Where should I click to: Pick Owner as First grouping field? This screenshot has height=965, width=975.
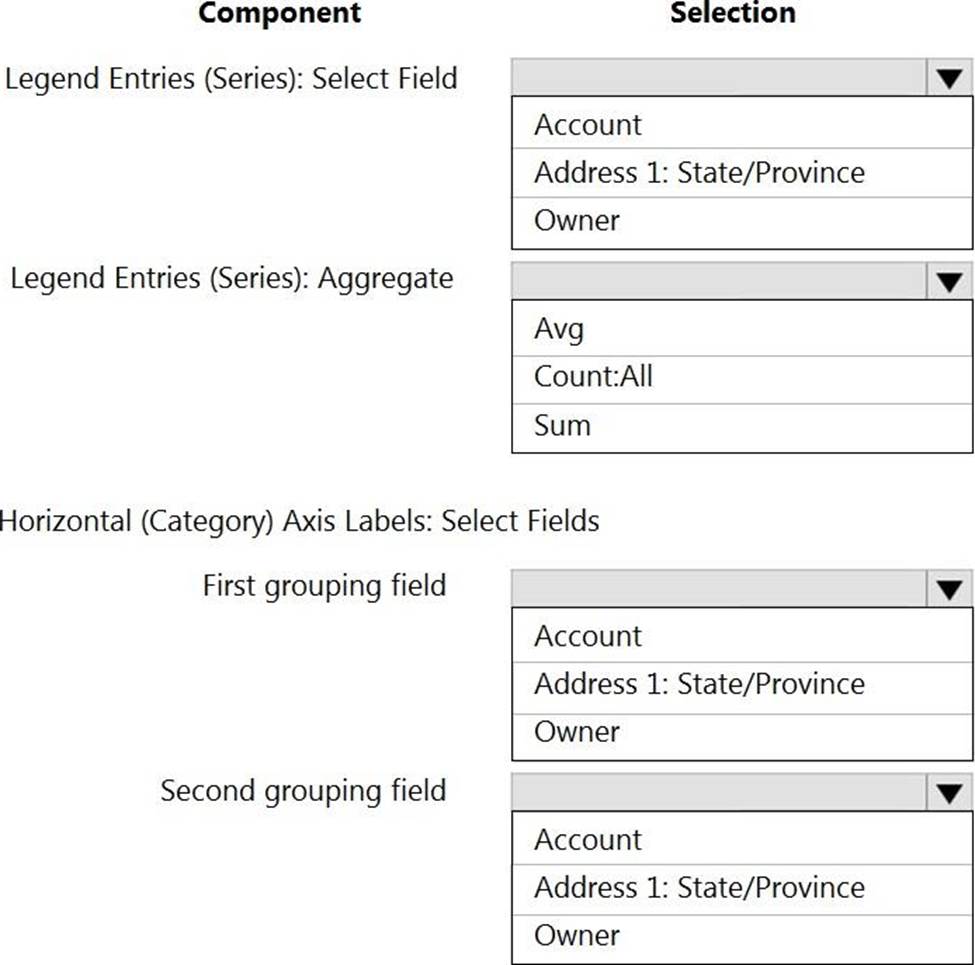[x=577, y=732]
